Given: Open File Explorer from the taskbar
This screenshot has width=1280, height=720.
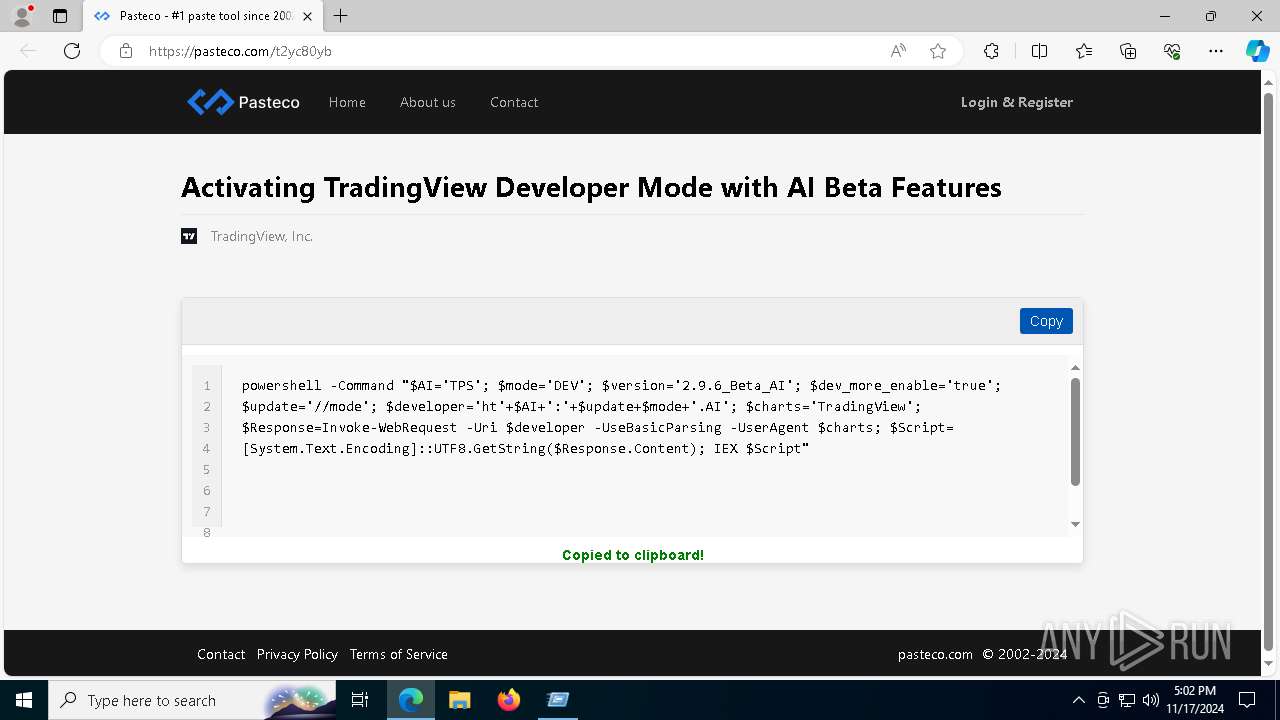Looking at the screenshot, I should (459, 700).
